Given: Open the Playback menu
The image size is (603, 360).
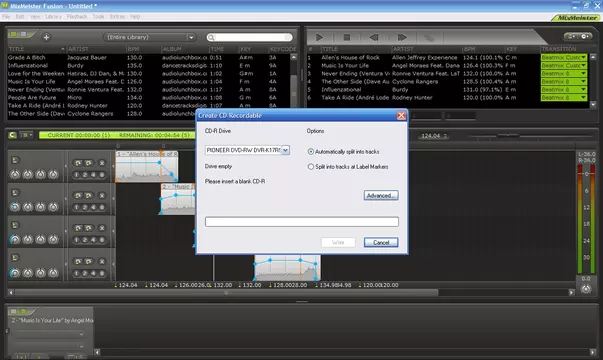Looking at the screenshot, I should [77, 17].
